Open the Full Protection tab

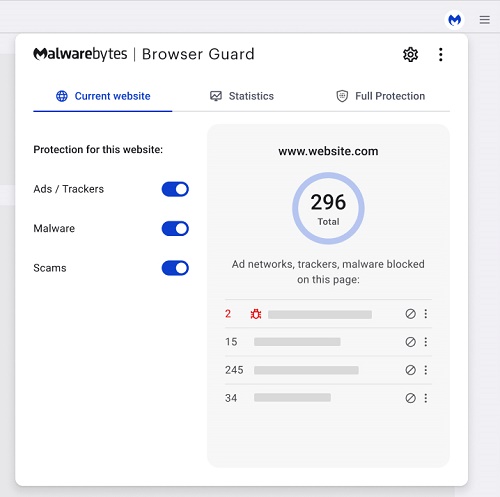coord(380,96)
